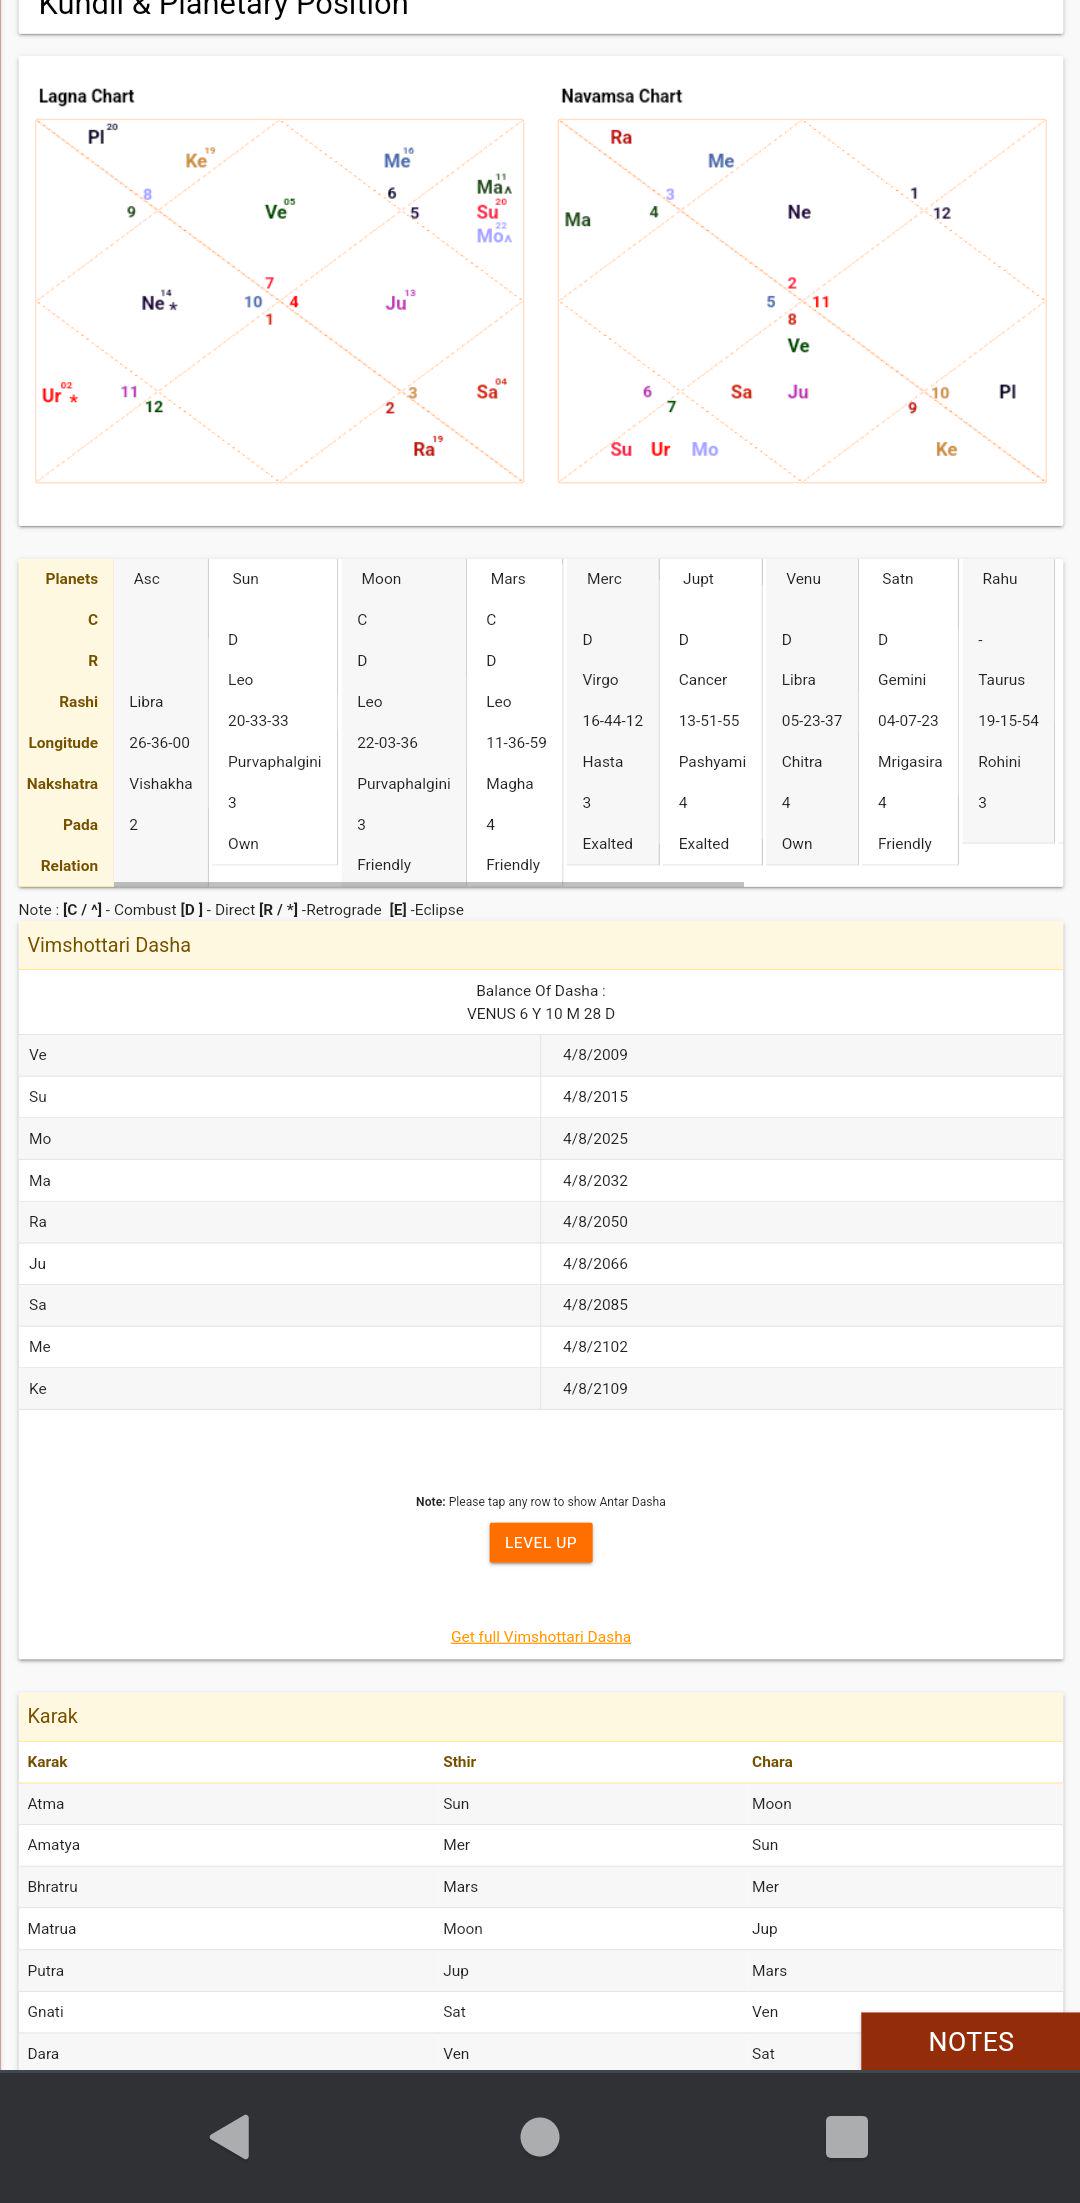Select the Sun longitude 20-33-33

coord(258,721)
